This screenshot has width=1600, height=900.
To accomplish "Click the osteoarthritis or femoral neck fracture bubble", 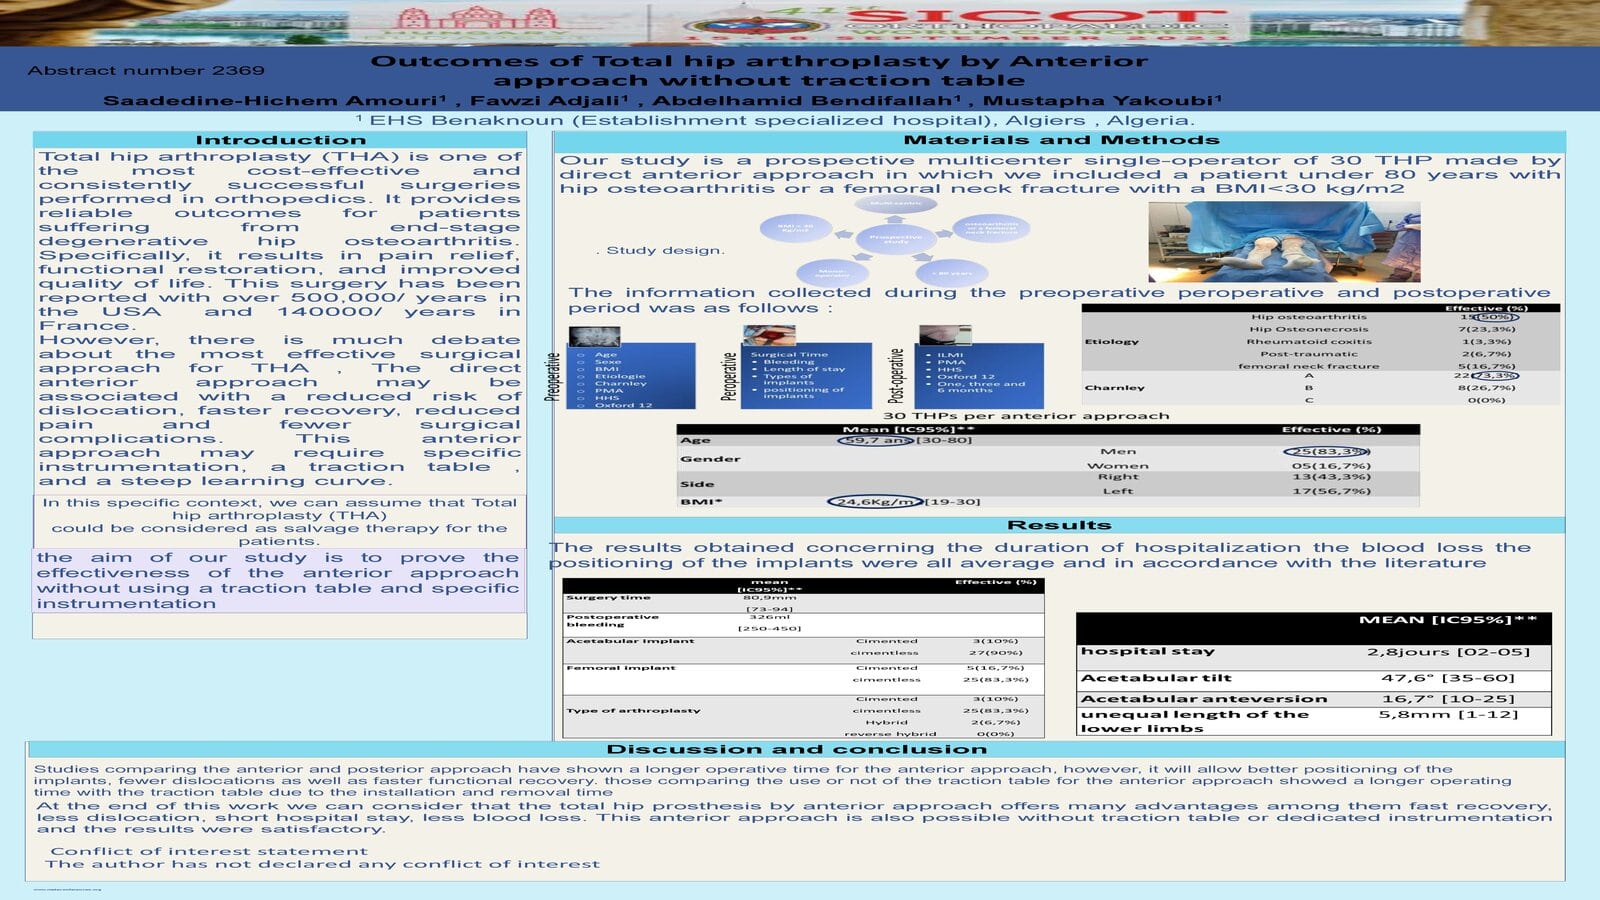I will (x=991, y=228).
